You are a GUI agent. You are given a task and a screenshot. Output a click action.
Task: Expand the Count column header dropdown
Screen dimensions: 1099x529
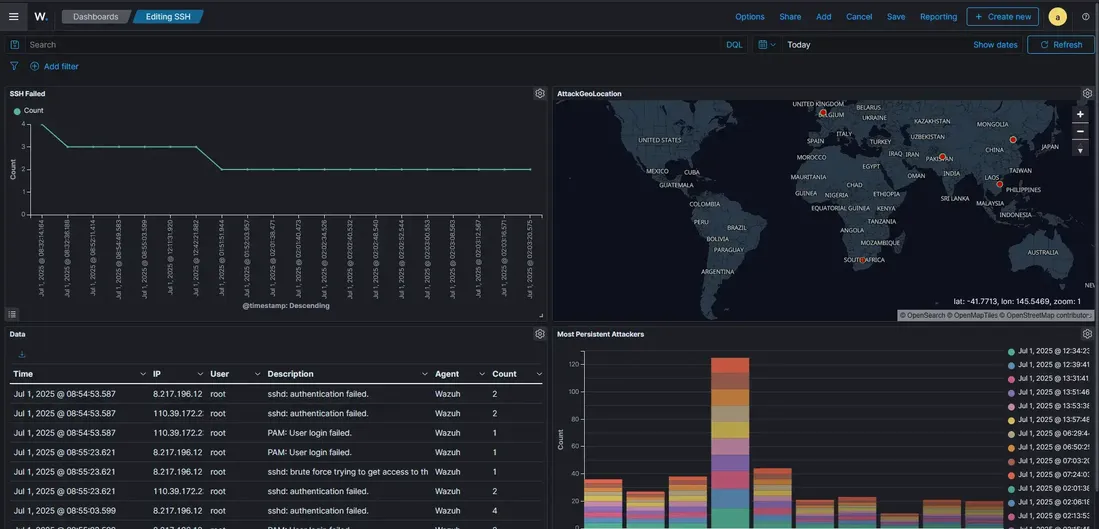coord(538,374)
